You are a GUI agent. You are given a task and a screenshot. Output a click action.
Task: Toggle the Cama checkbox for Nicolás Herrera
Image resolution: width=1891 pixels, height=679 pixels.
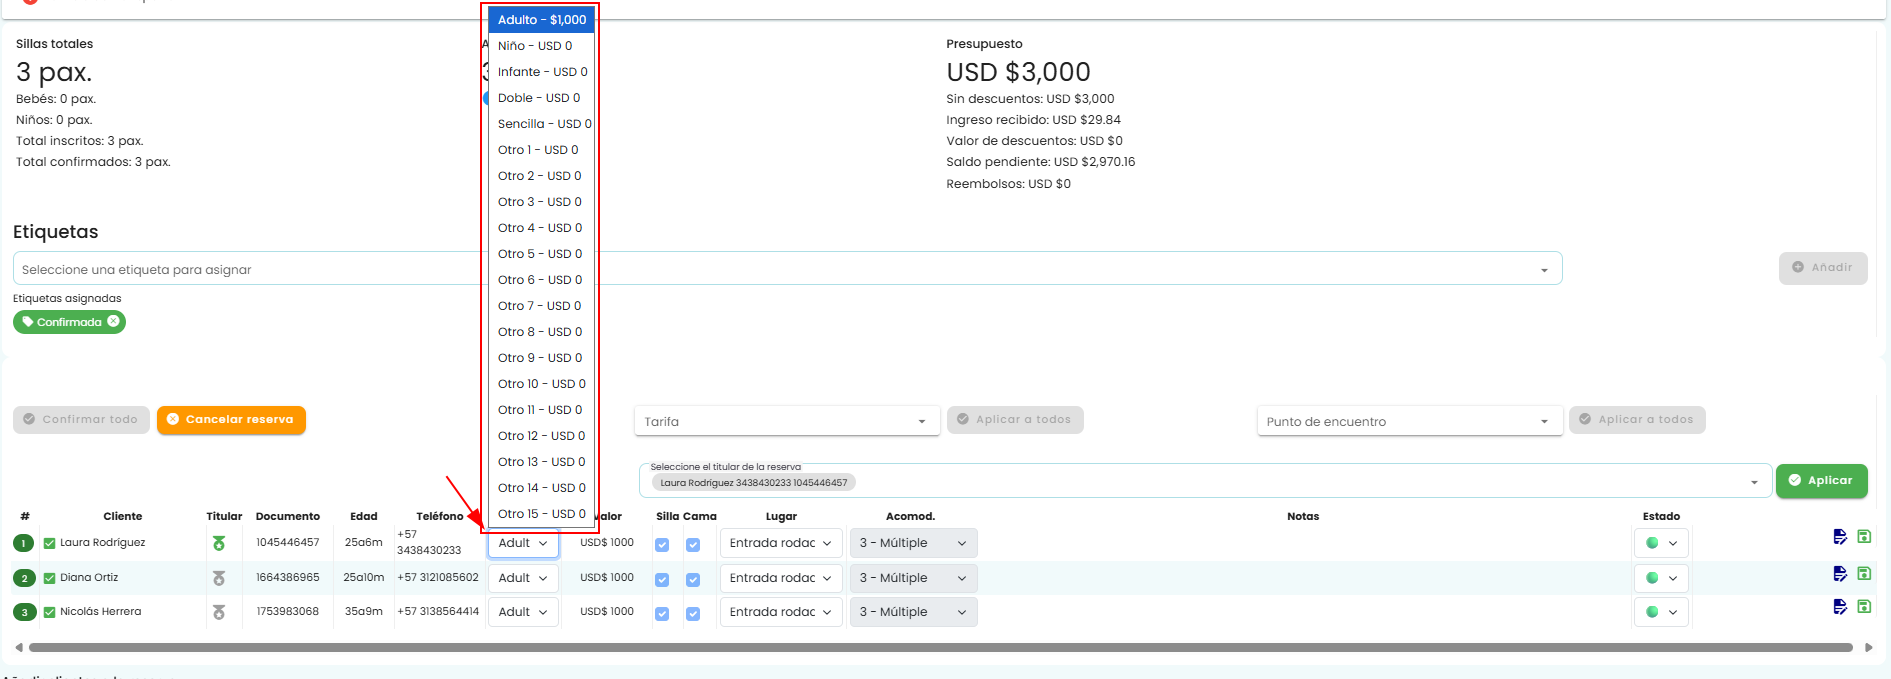click(x=693, y=613)
